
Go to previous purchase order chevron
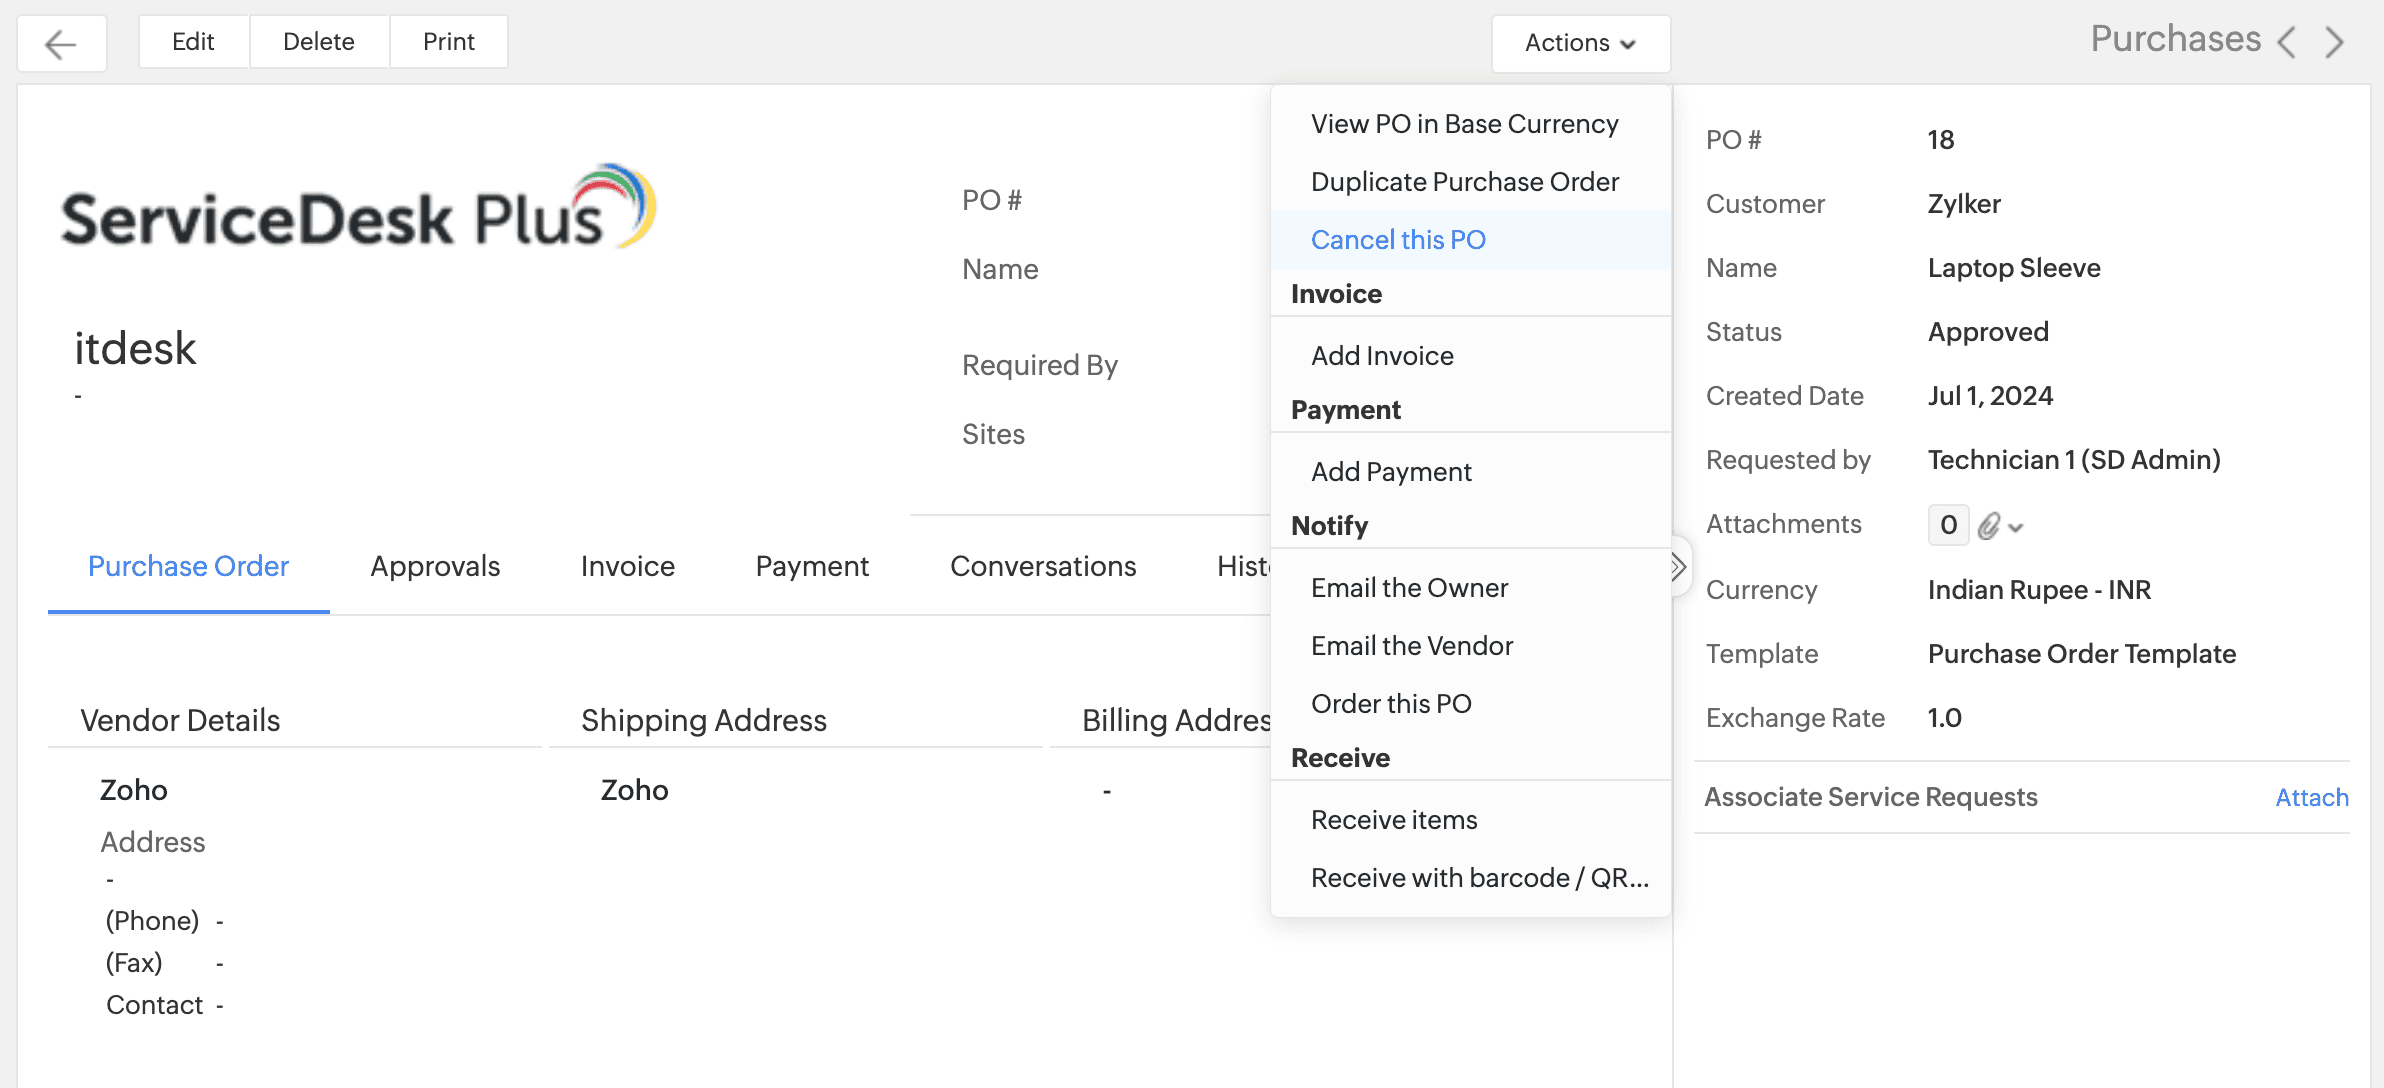(2287, 42)
